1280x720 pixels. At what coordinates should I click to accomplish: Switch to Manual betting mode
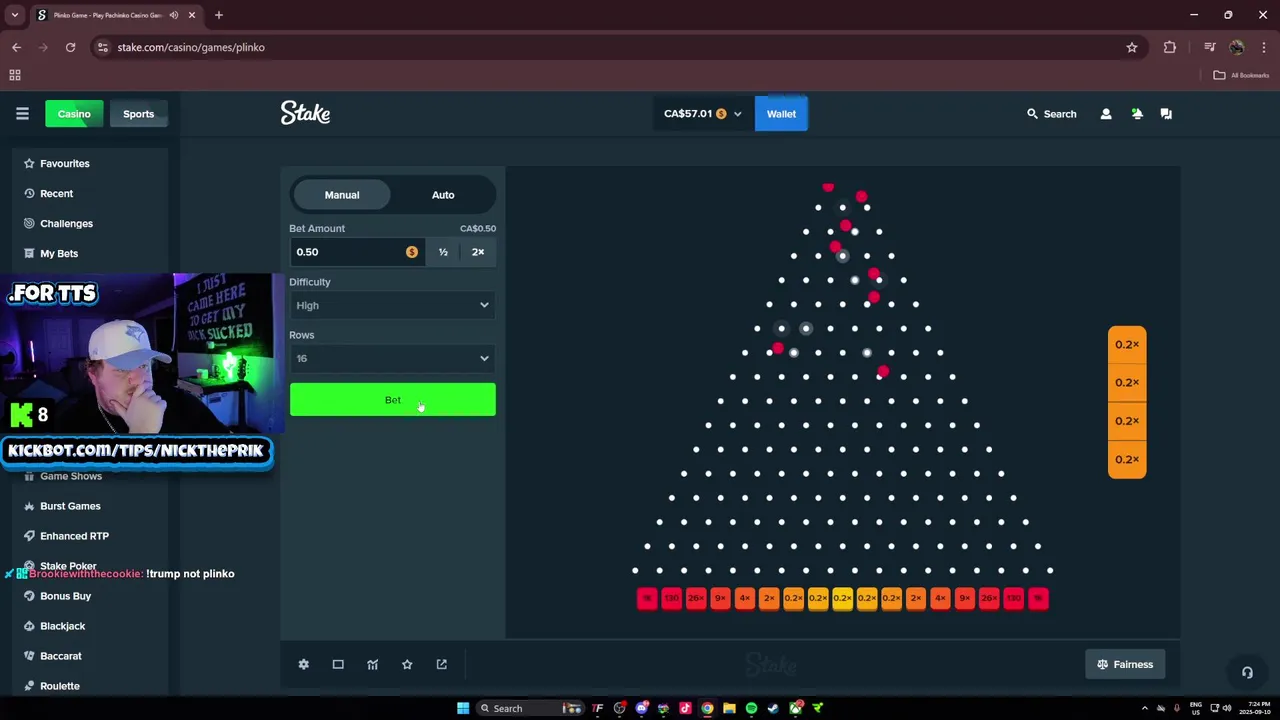(x=342, y=195)
